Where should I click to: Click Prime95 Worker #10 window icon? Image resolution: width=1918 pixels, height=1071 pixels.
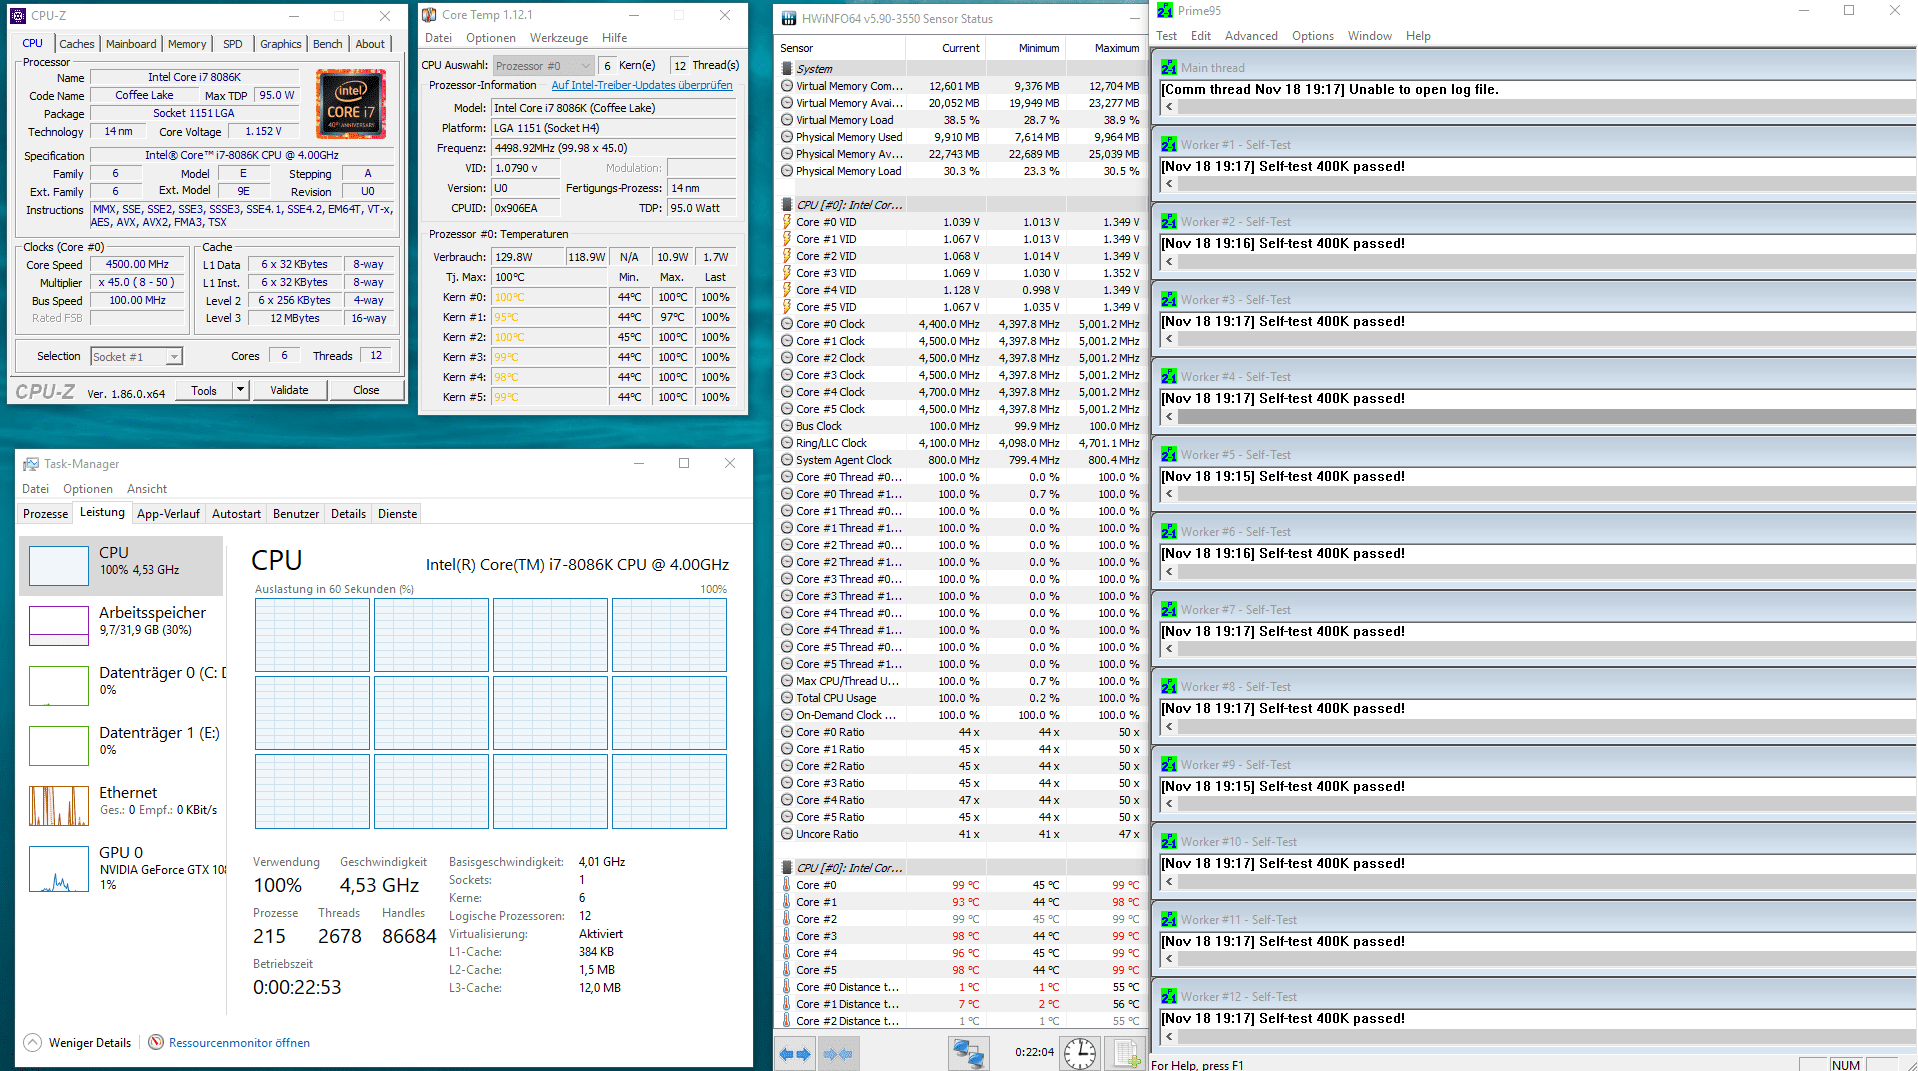pyautogui.click(x=1169, y=841)
